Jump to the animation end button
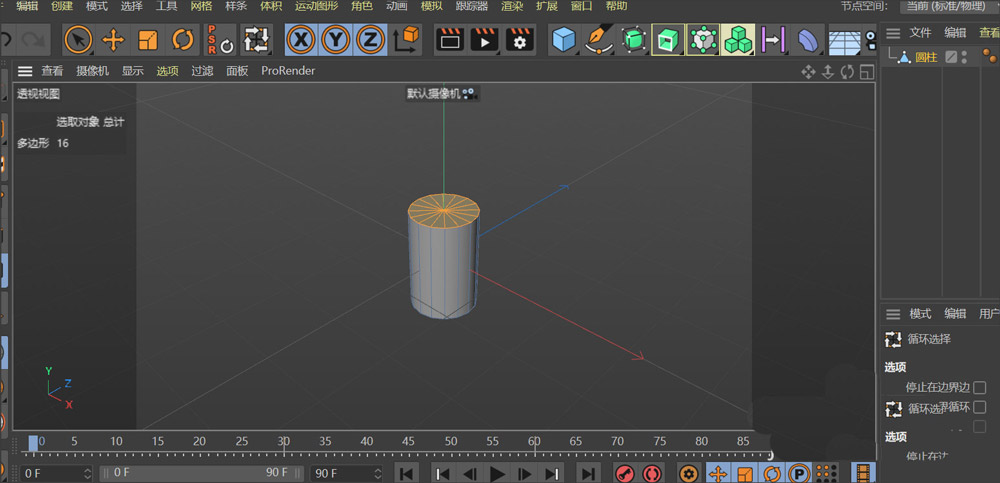Screen dimensions: 1000x483 [588, 473]
